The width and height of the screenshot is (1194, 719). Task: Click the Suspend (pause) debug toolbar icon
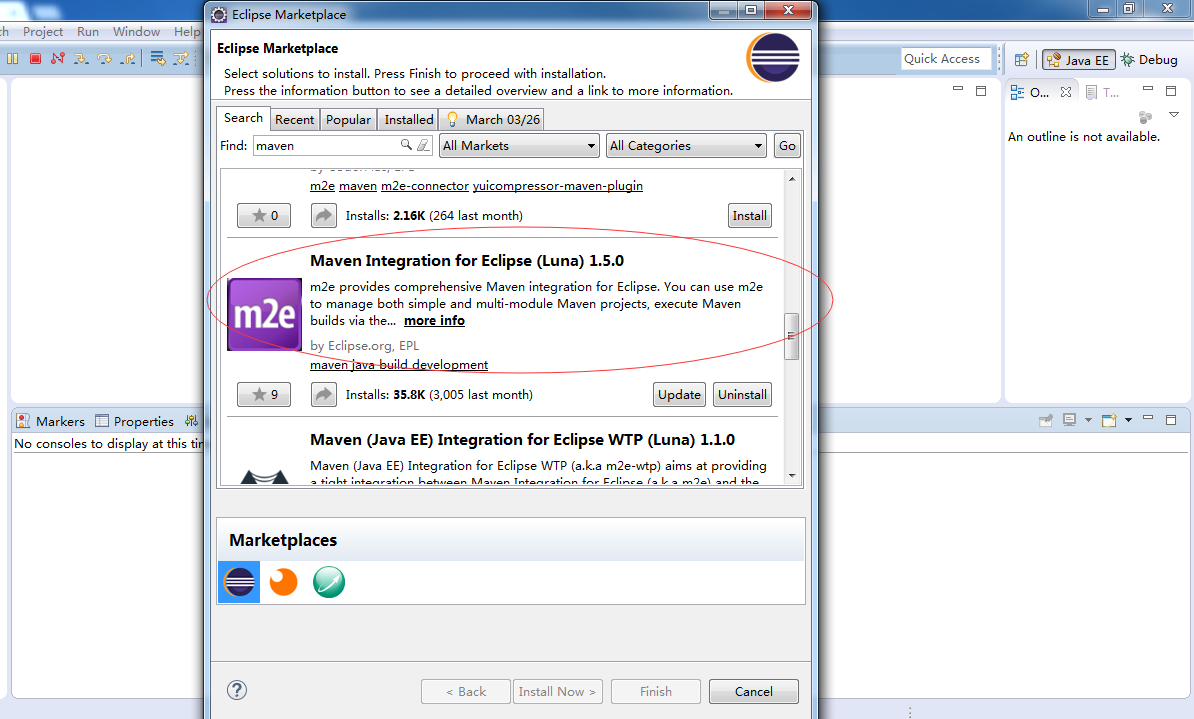pos(12,59)
